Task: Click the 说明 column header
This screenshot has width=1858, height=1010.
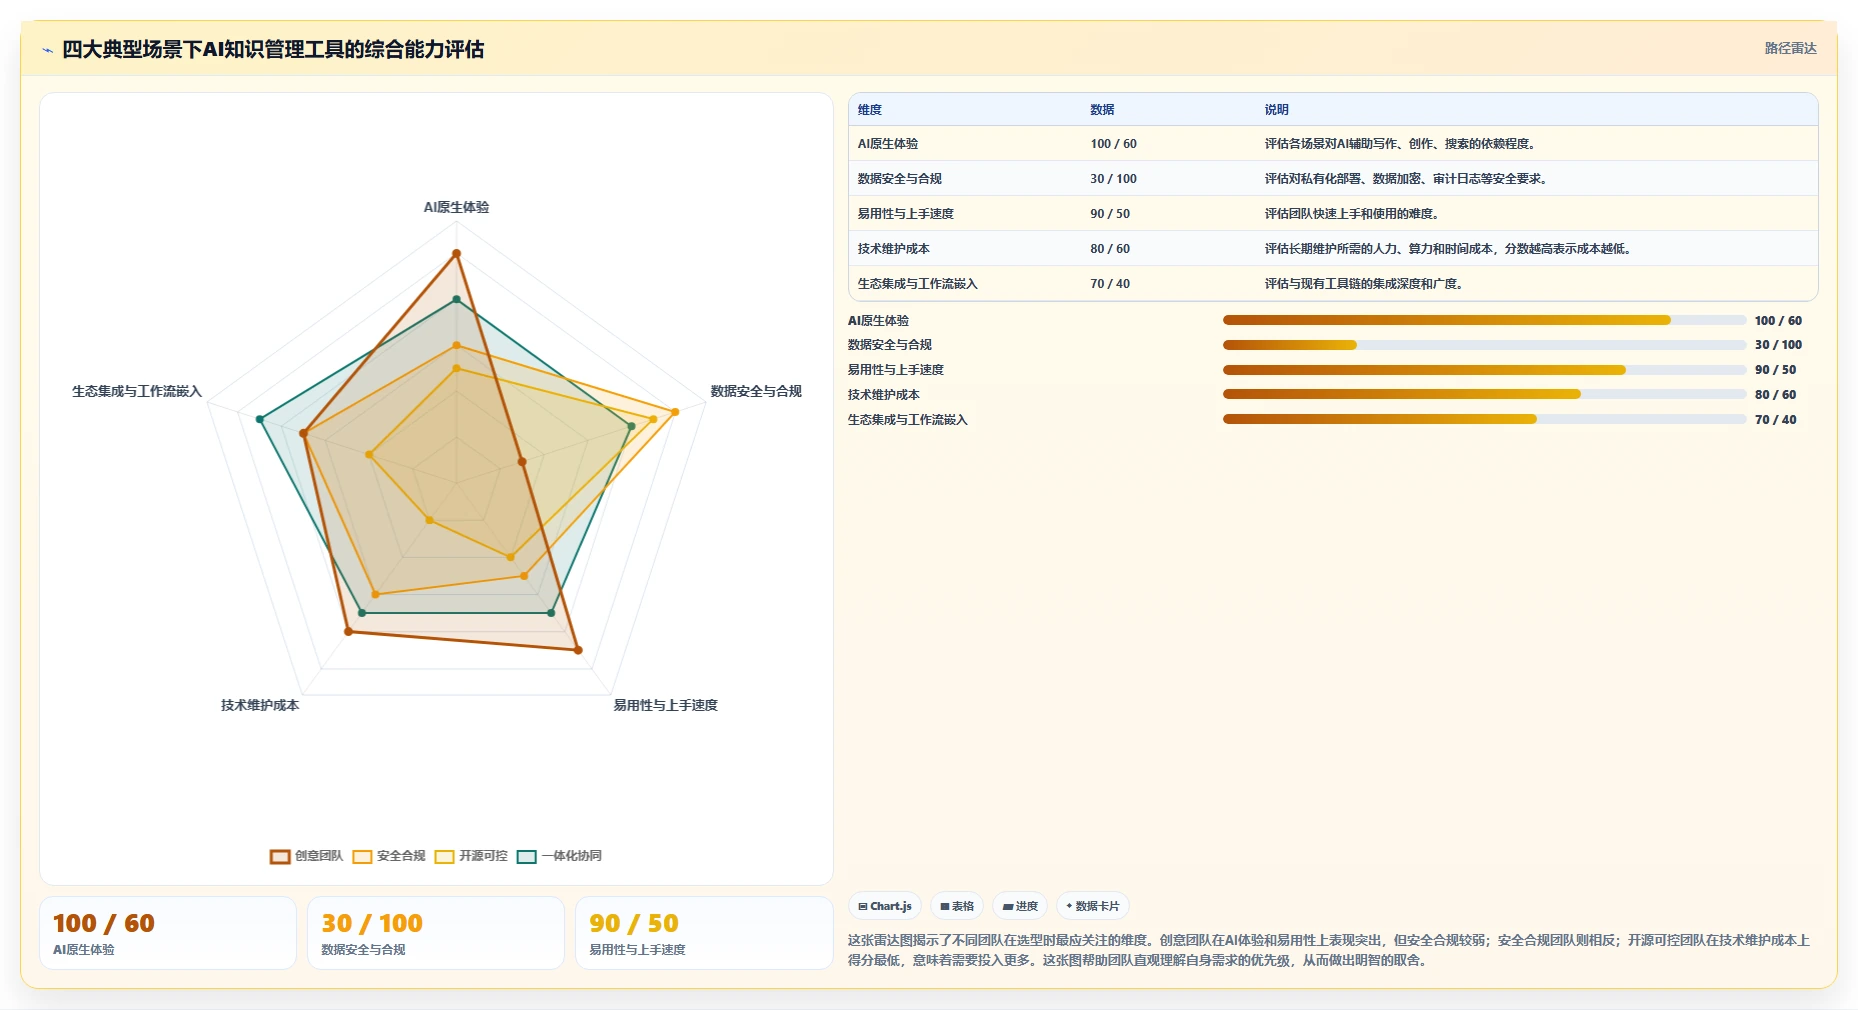Action: [1276, 110]
